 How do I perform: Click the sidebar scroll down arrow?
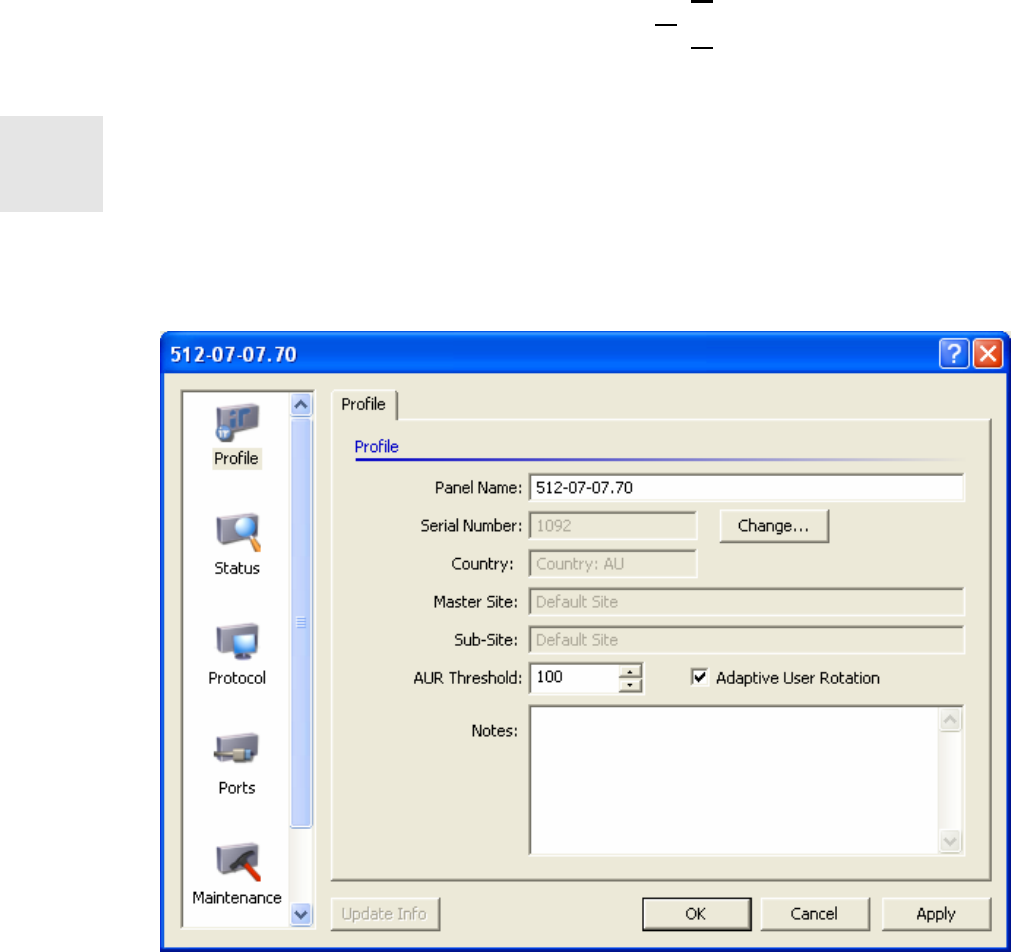coord(301,914)
